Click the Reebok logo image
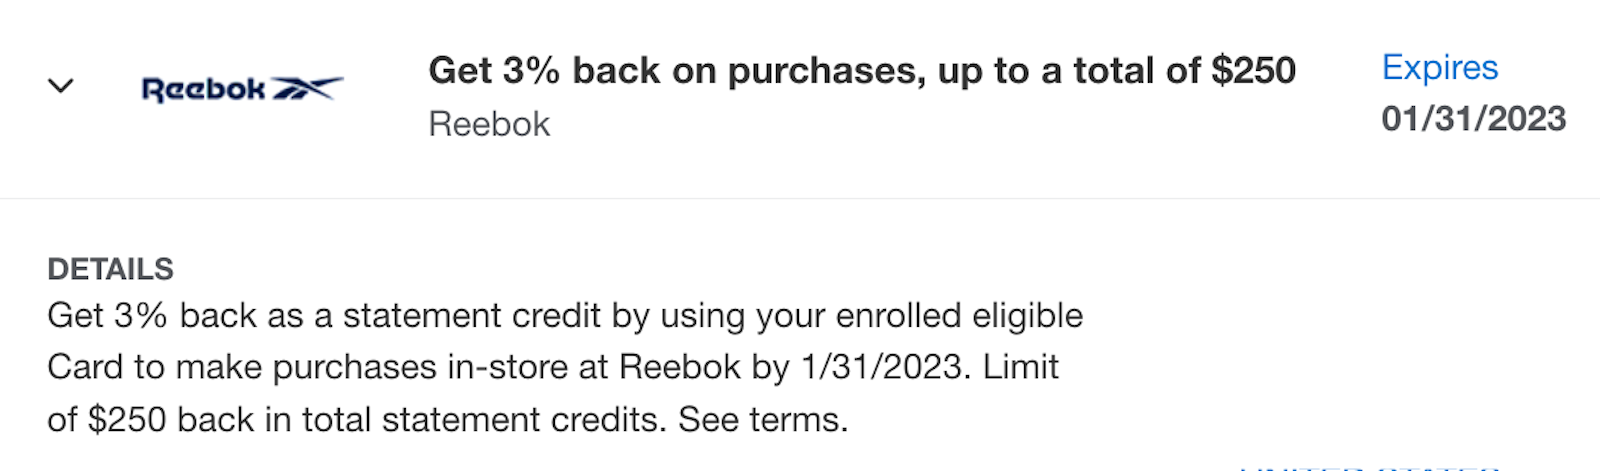1600x471 pixels. 242,89
